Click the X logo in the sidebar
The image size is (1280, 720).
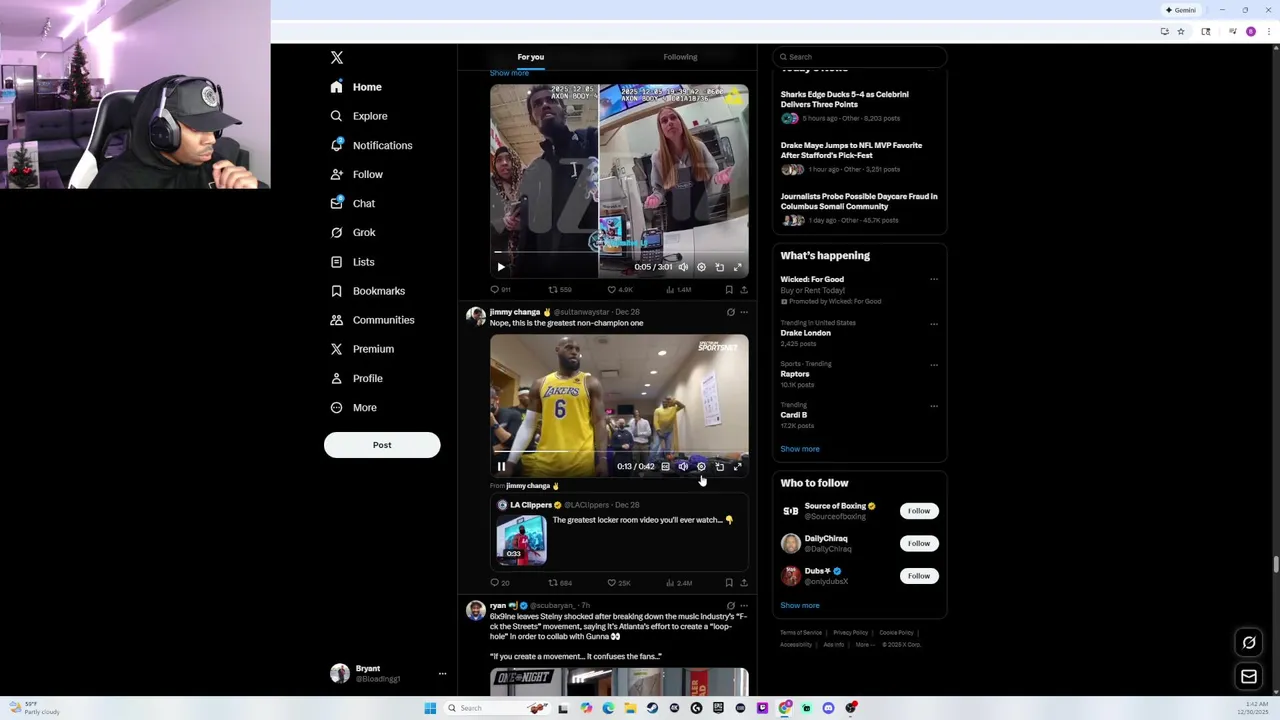tap(337, 58)
